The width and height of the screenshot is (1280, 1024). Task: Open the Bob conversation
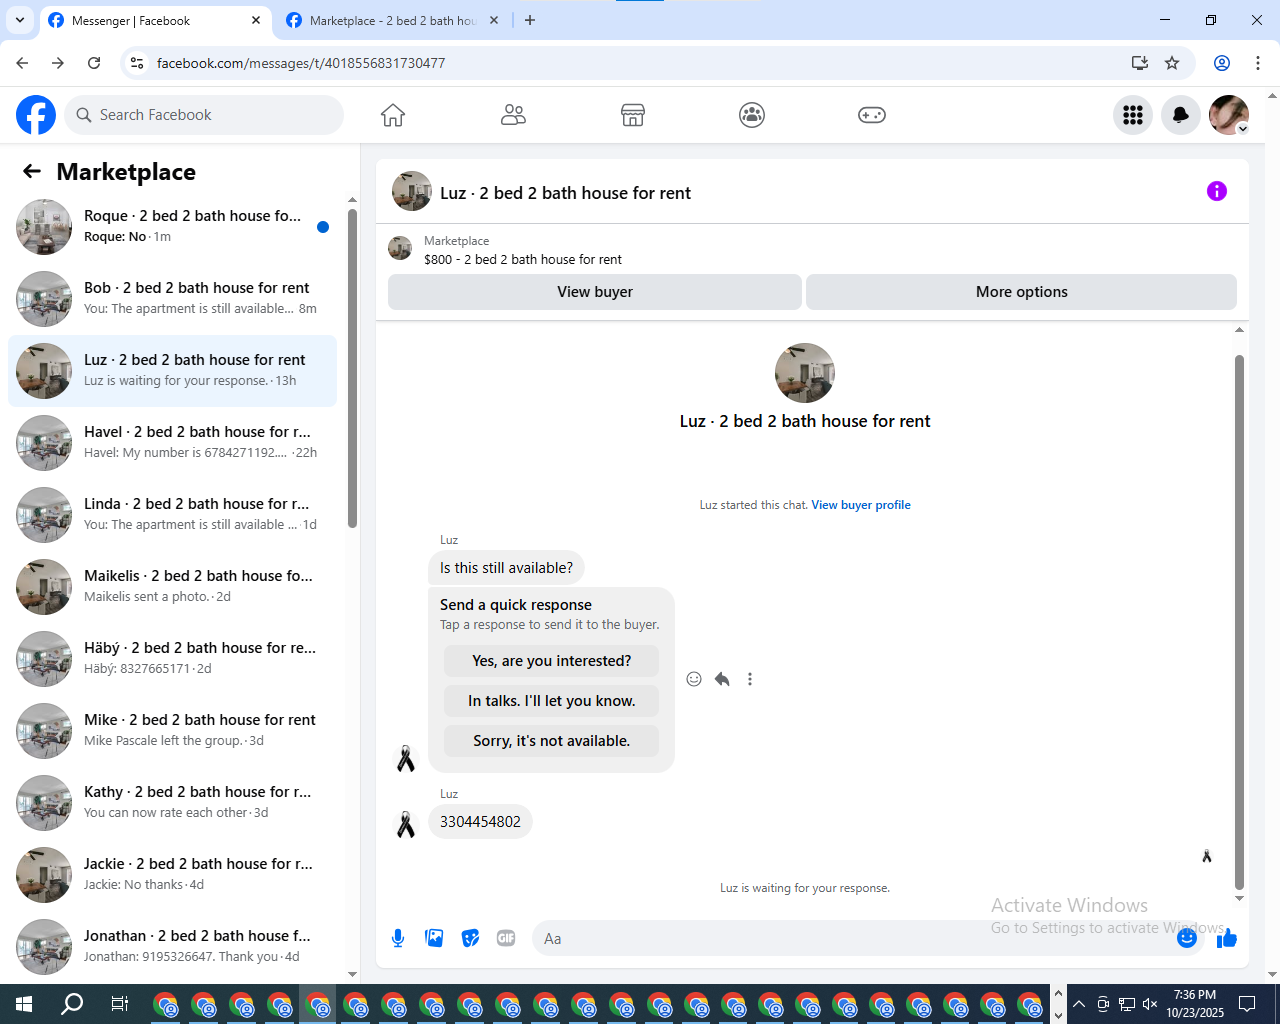click(x=172, y=299)
